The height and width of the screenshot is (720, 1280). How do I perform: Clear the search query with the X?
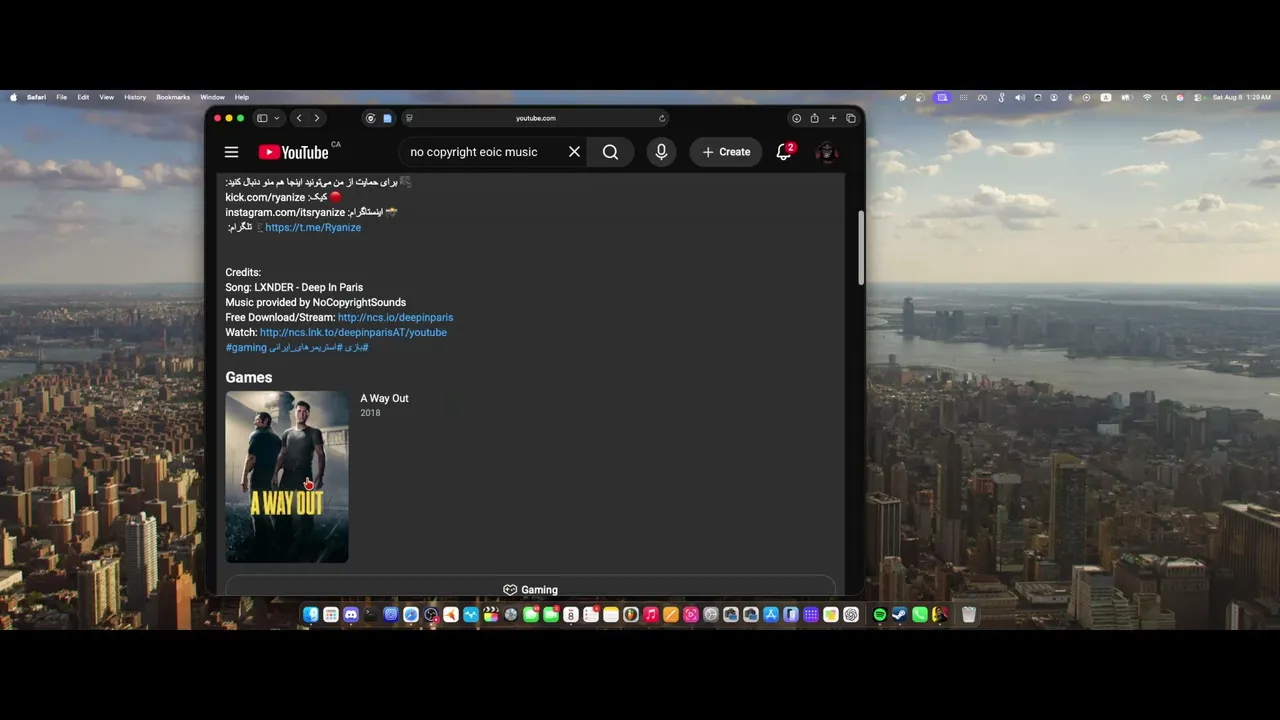[x=574, y=152]
